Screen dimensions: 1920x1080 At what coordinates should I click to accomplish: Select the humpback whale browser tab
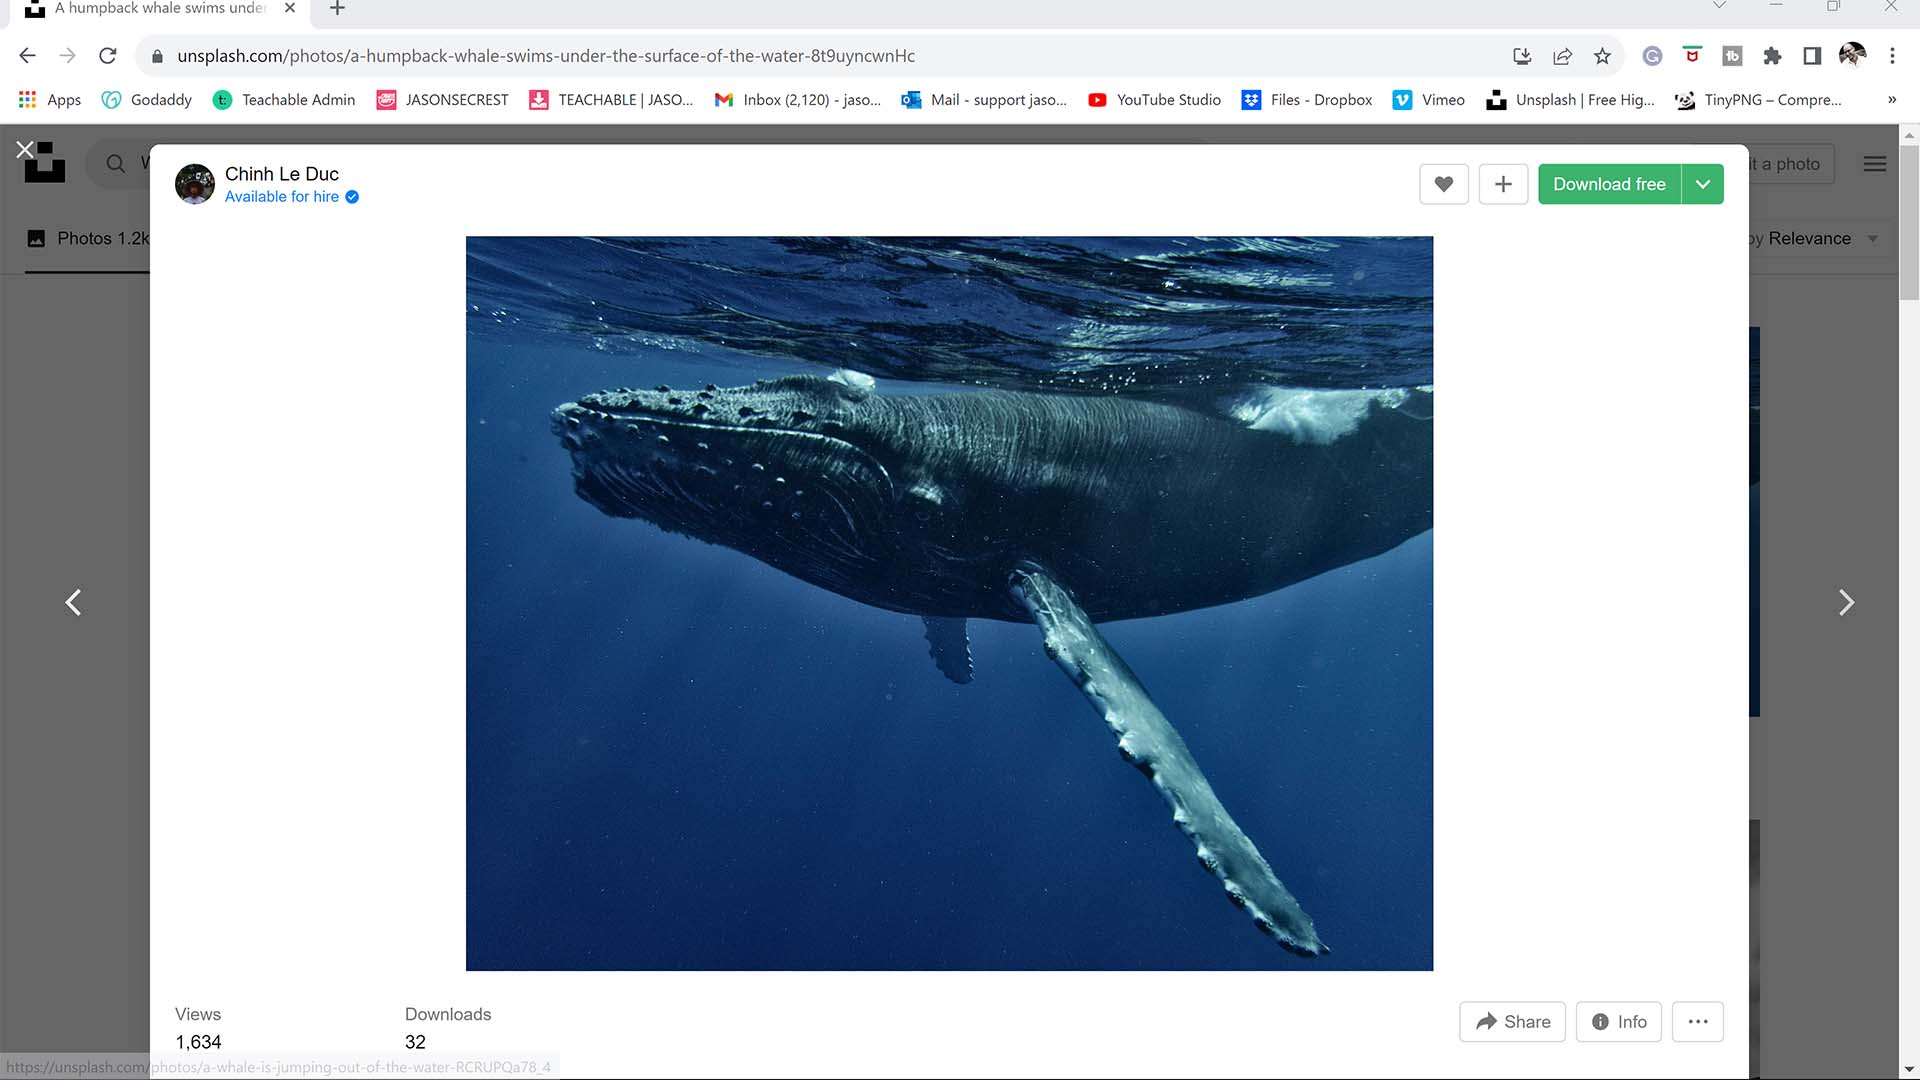(x=160, y=8)
